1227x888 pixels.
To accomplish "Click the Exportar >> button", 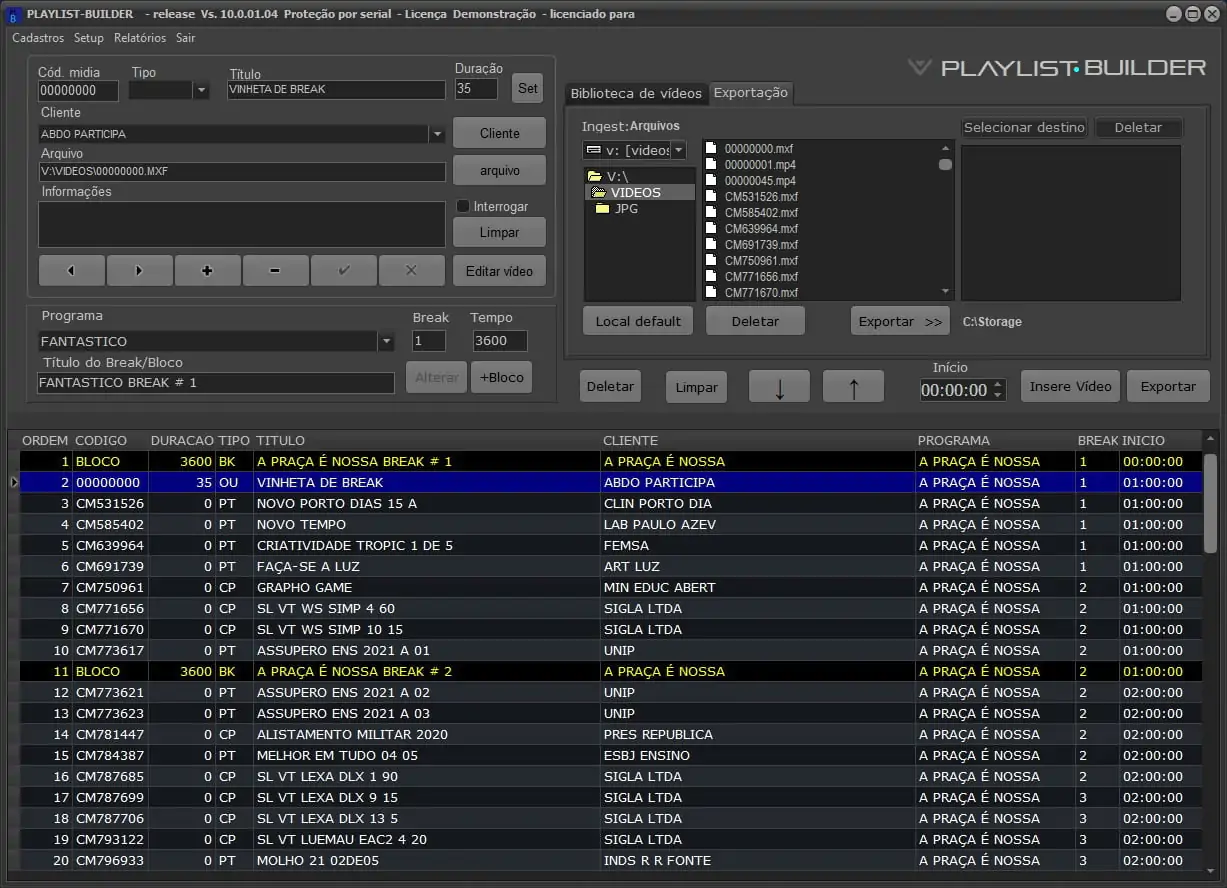I will click(901, 321).
